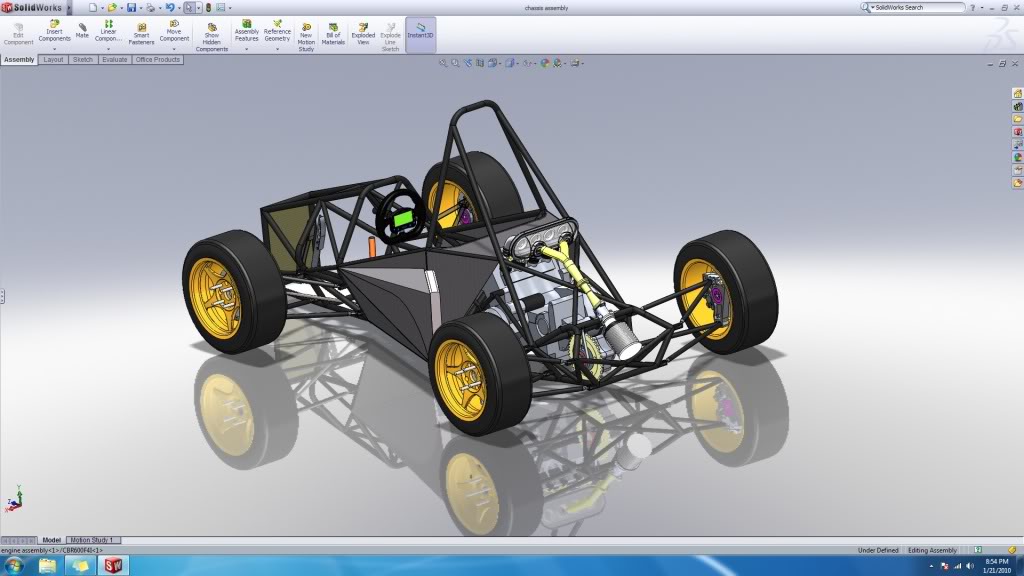Image resolution: width=1024 pixels, height=576 pixels.
Task: Click the Undo icon
Action: click(170, 8)
